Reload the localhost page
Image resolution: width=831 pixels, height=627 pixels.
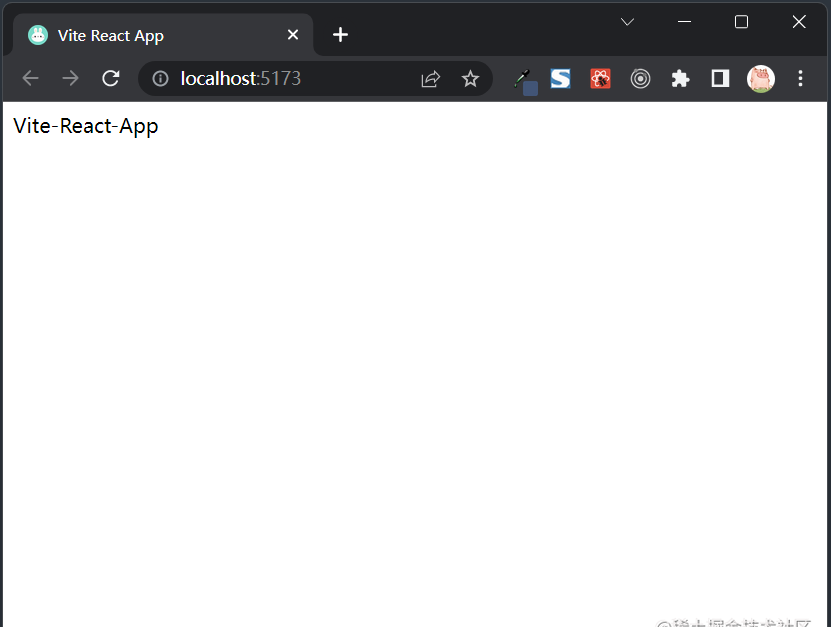coord(110,78)
